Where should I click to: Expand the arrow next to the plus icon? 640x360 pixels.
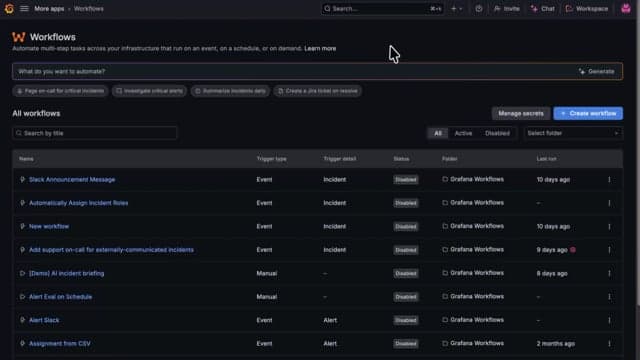click(x=461, y=9)
